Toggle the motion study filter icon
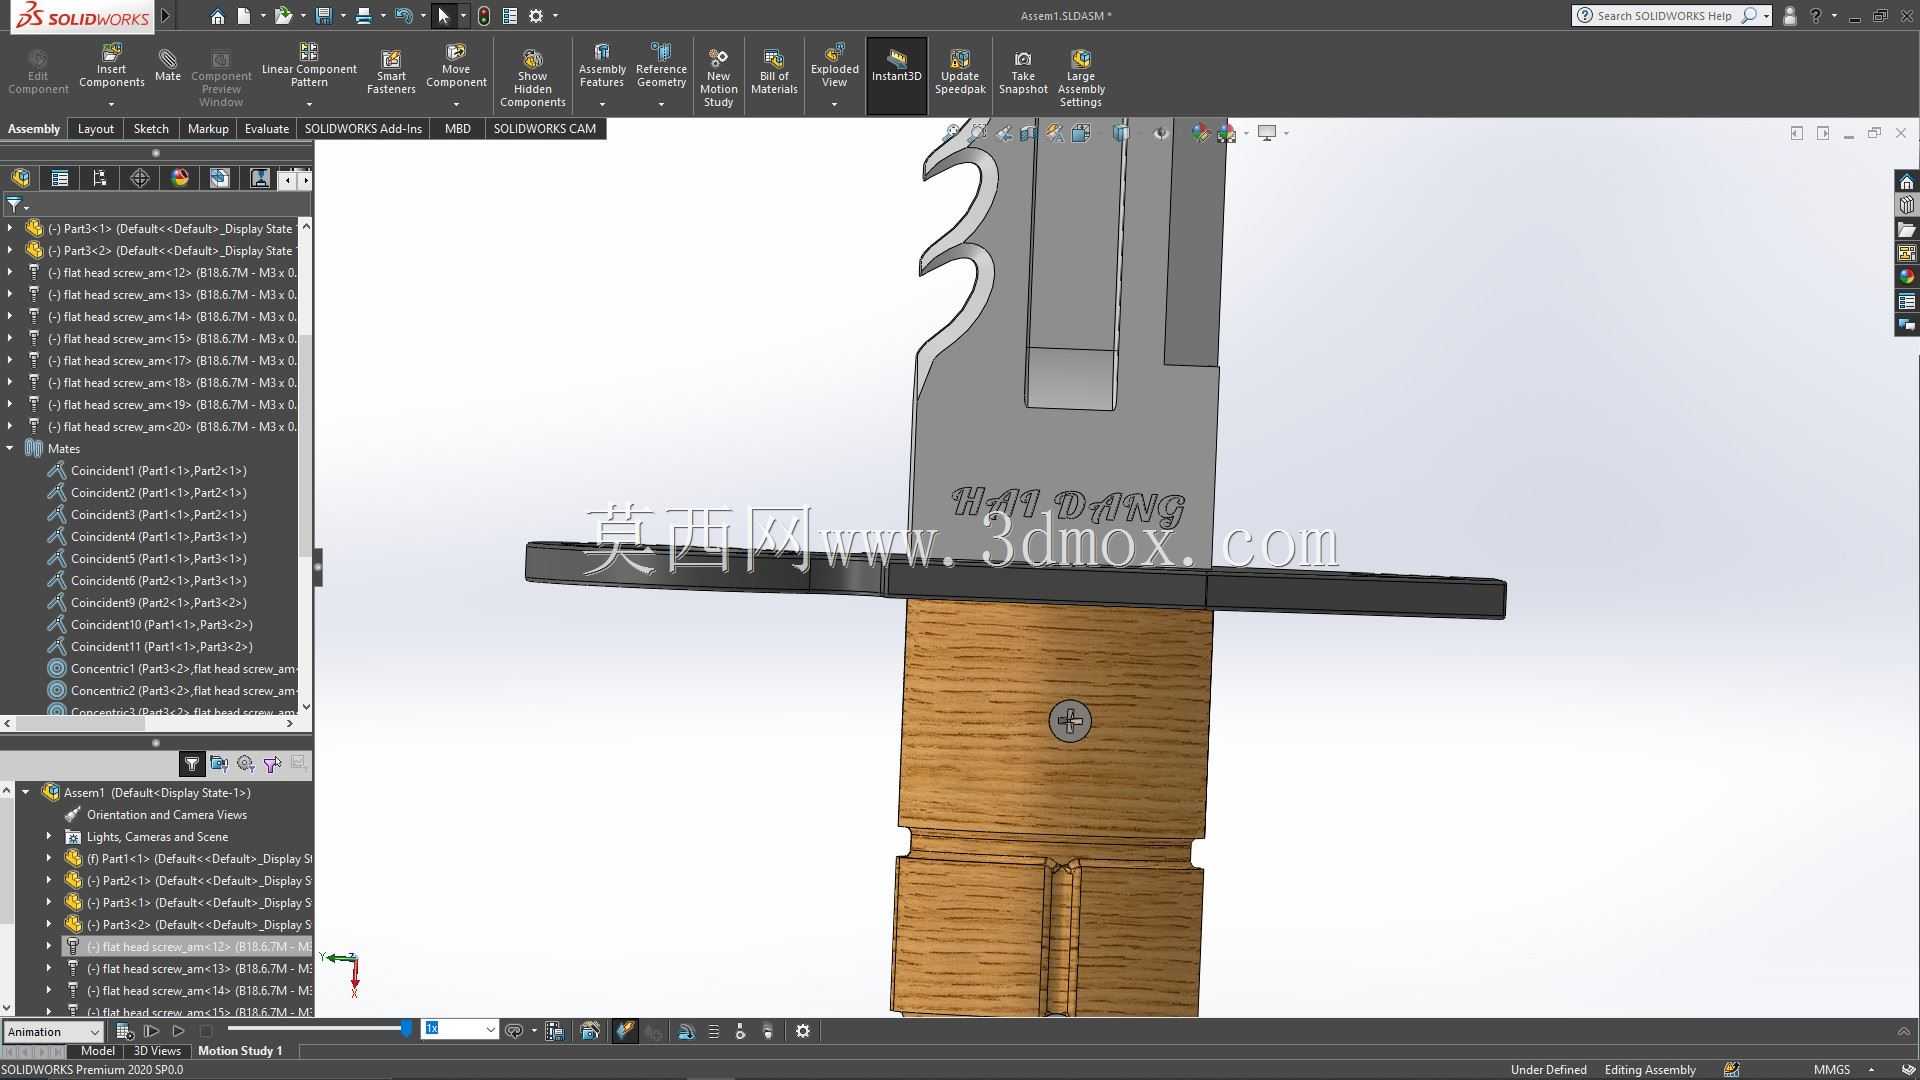 click(x=192, y=764)
